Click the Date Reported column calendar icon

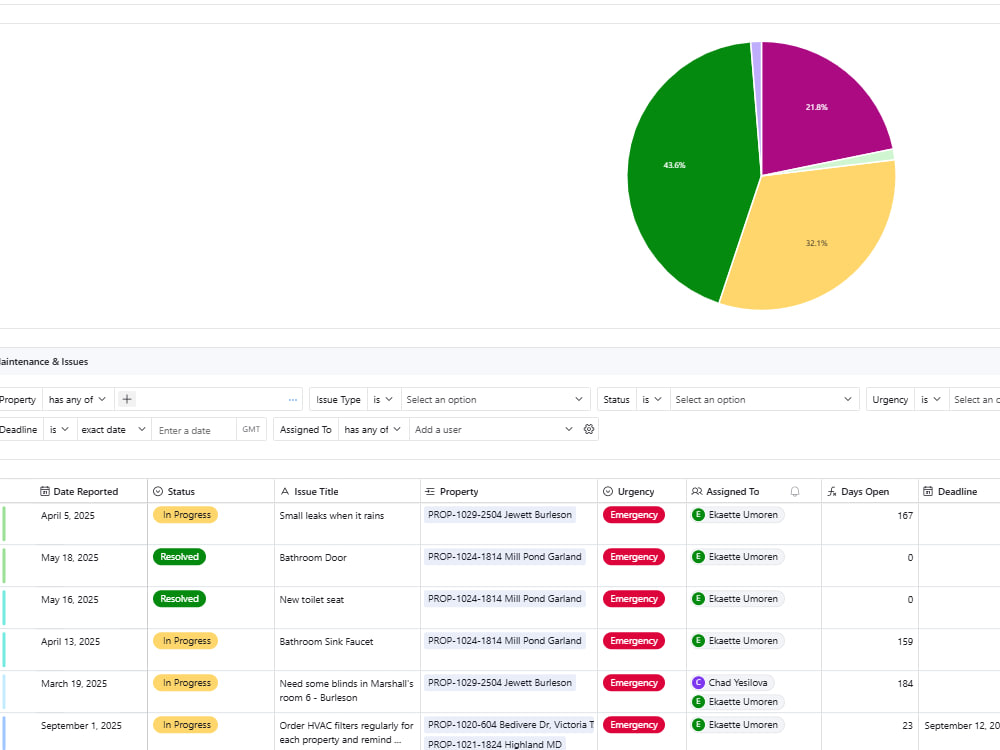tap(45, 491)
